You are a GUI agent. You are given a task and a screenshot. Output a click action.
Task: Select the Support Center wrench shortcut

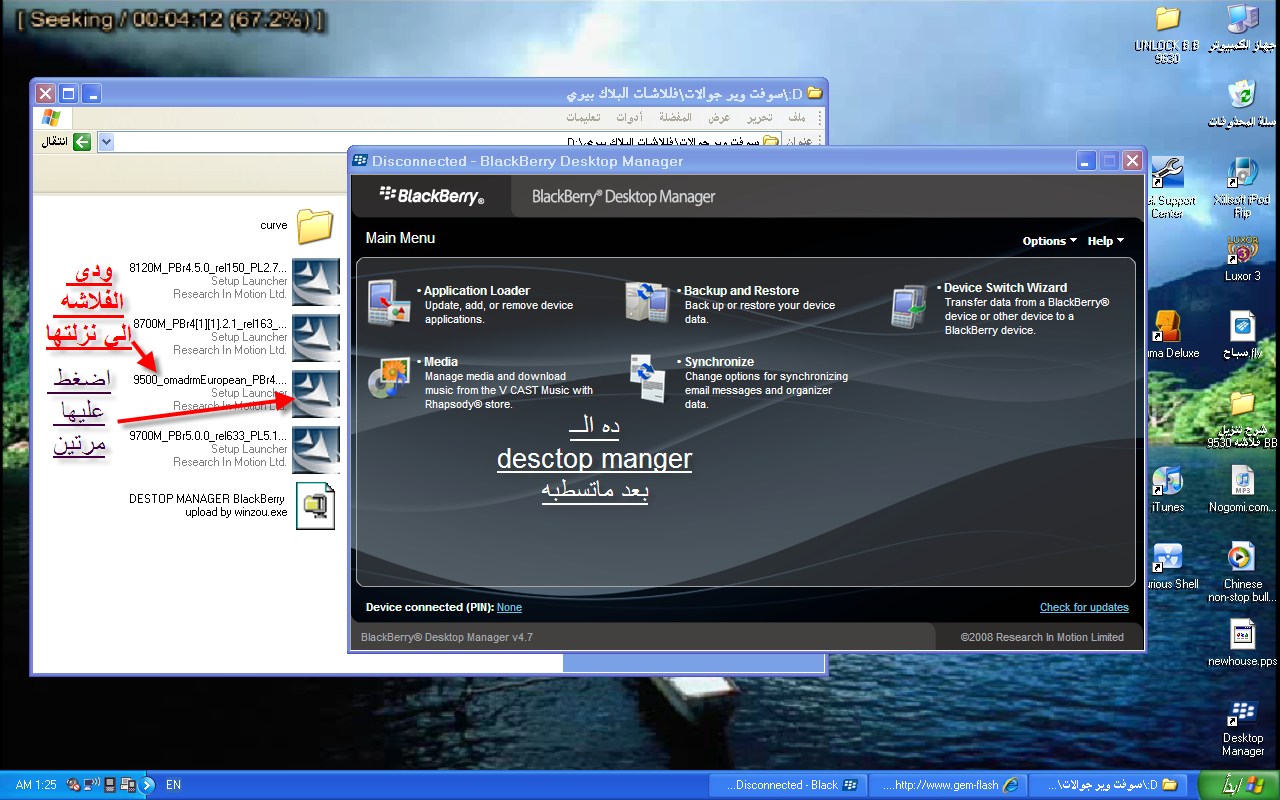(x=1166, y=171)
